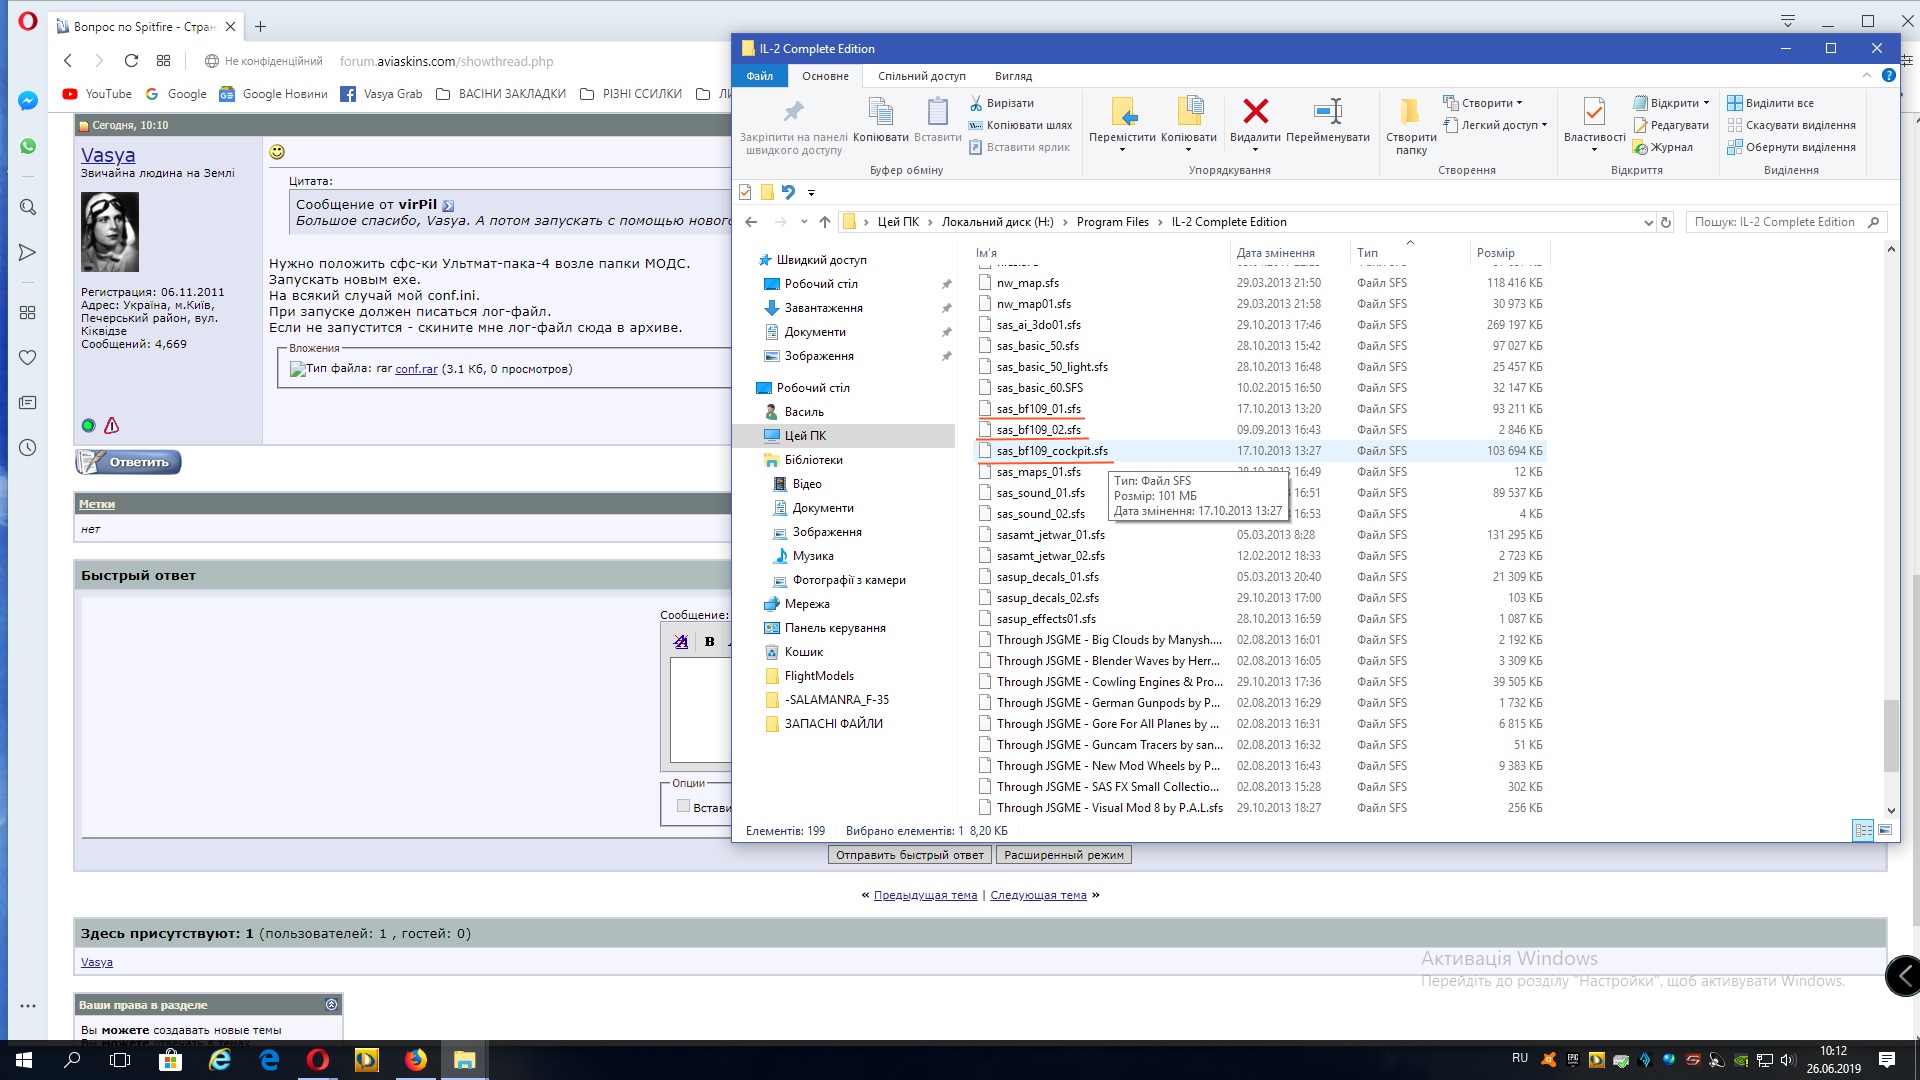Click the Cut scissors icon
This screenshot has height=1080, width=1920.
pos(976,103)
